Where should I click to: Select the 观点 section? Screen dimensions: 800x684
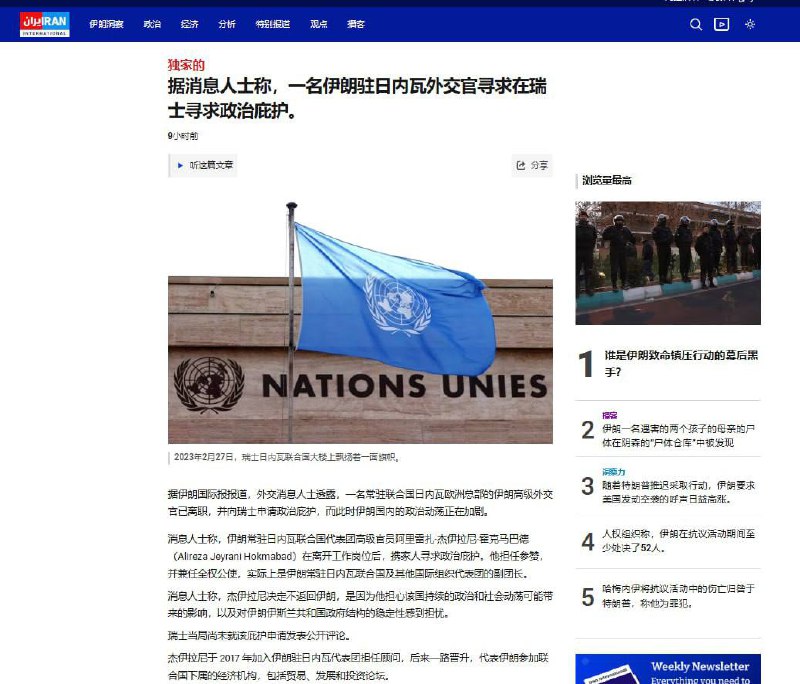point(318,23)
